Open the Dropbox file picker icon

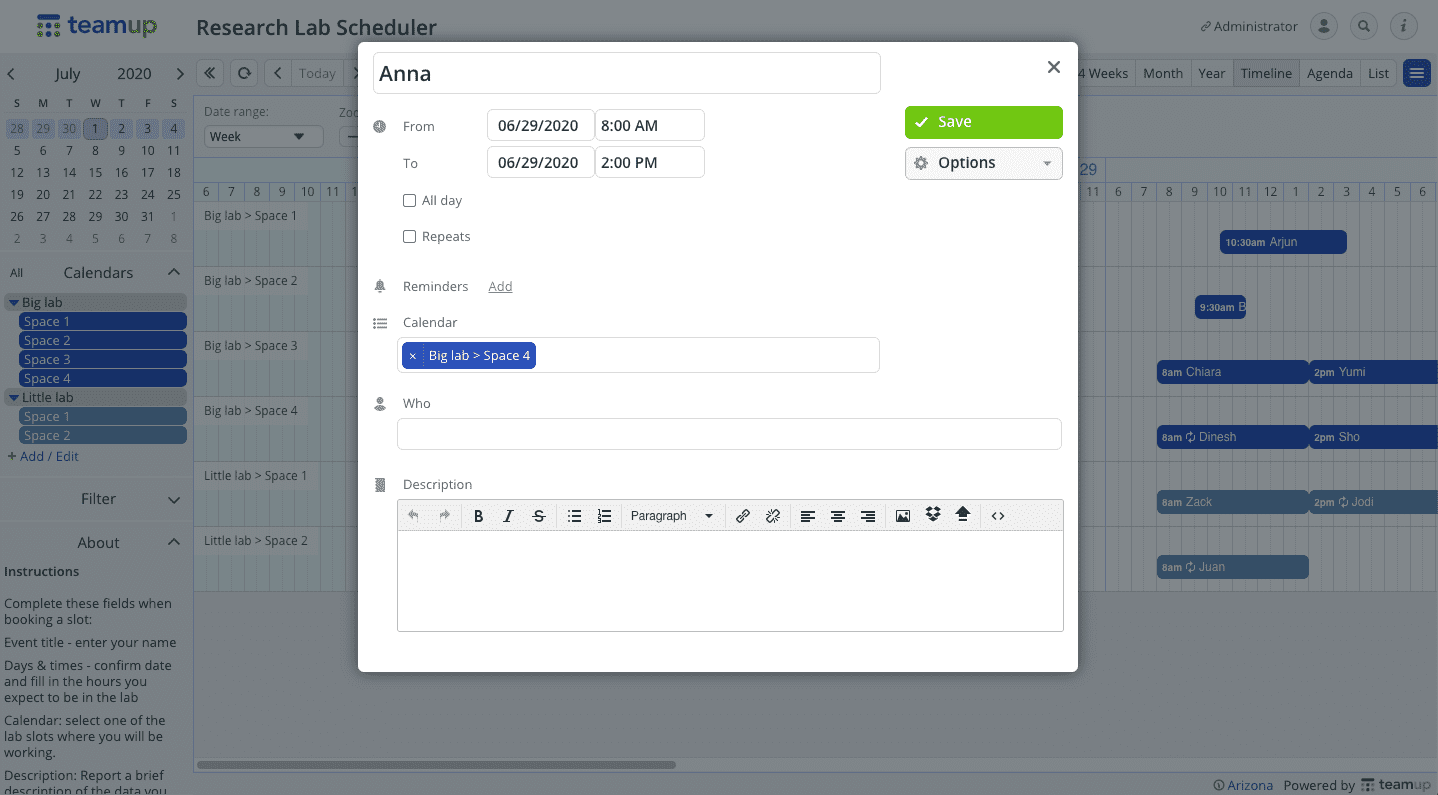point(933,515)
